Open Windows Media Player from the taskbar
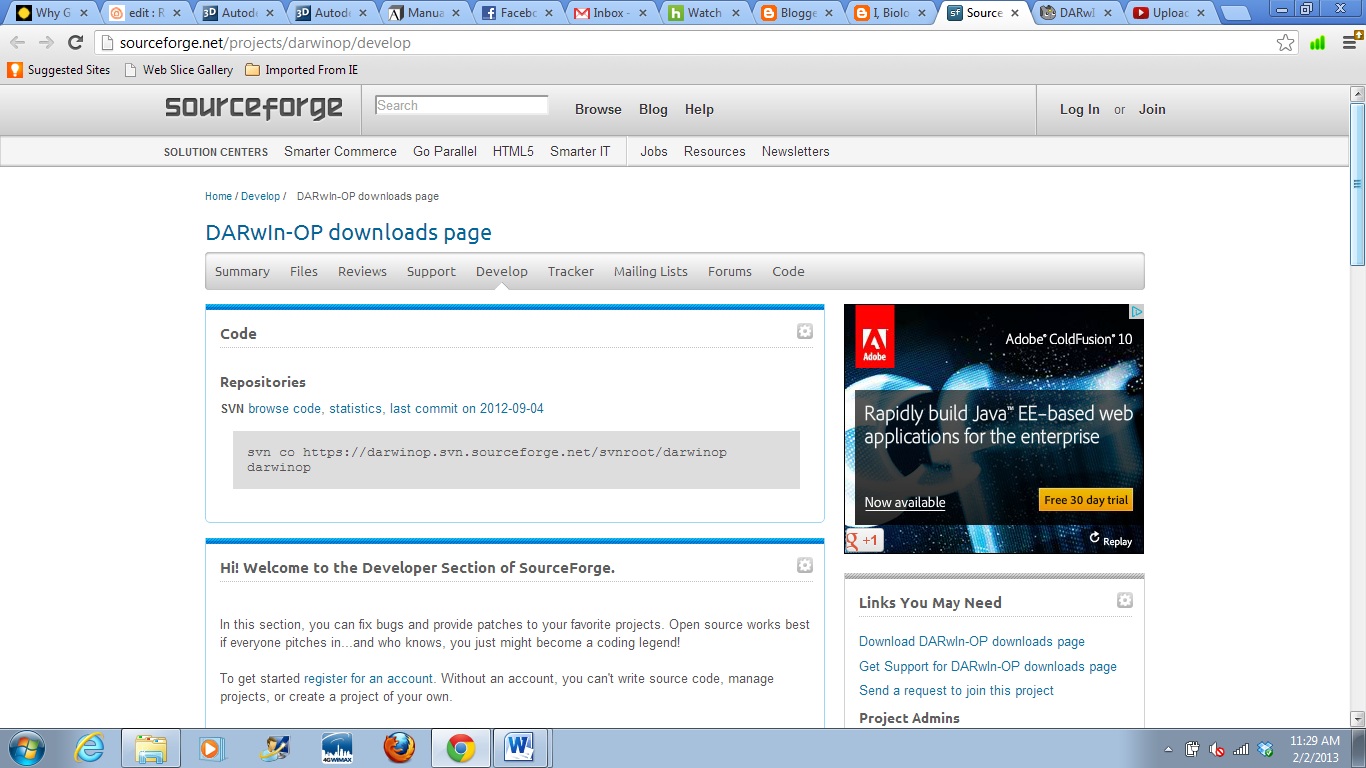The width and height of the screenshot is (1366, 768). tap(211, 748)
